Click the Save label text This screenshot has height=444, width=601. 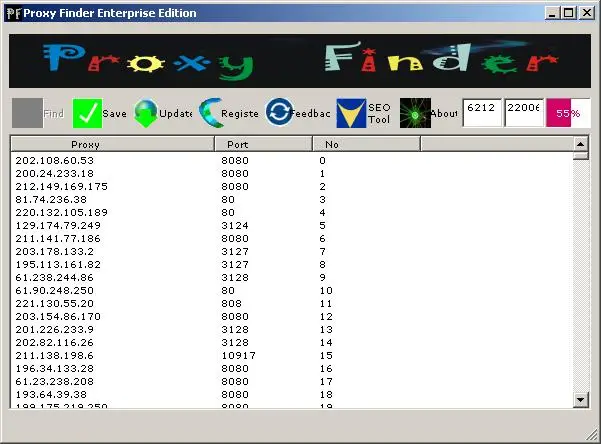tap(114, 113)
